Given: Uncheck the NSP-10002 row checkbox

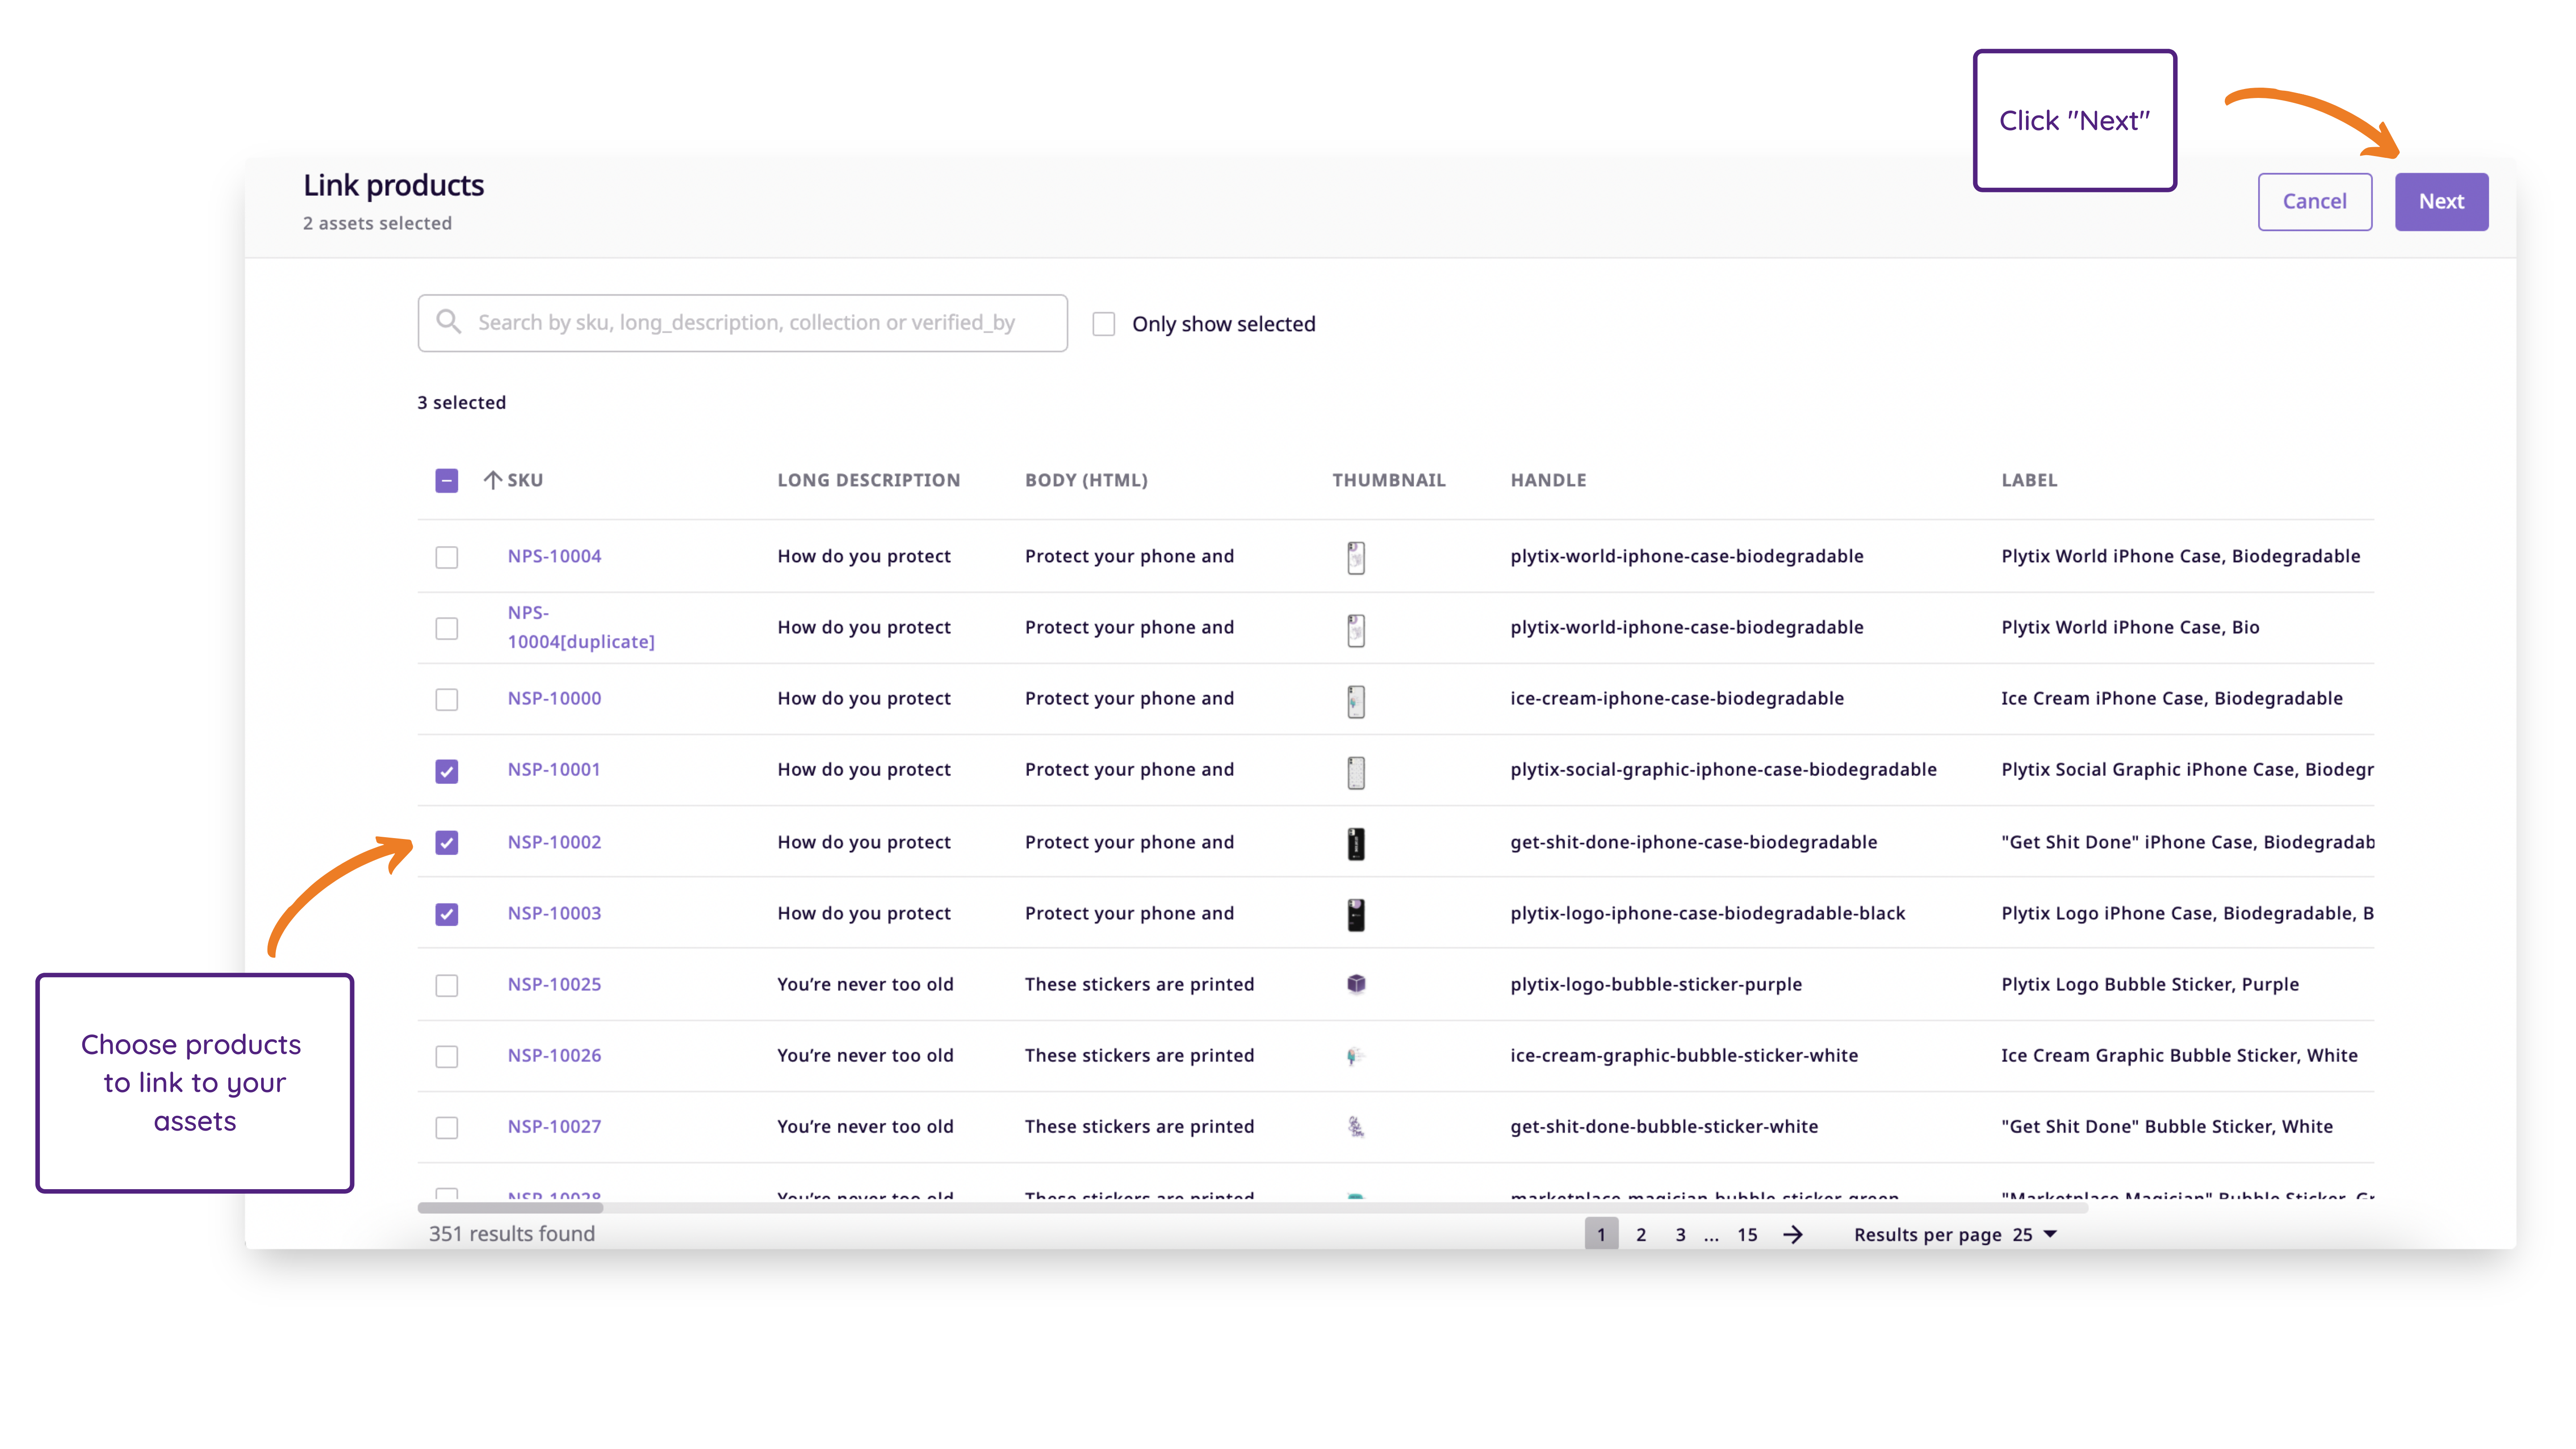Looking at the screenshot, I should (x=447, y=843).
